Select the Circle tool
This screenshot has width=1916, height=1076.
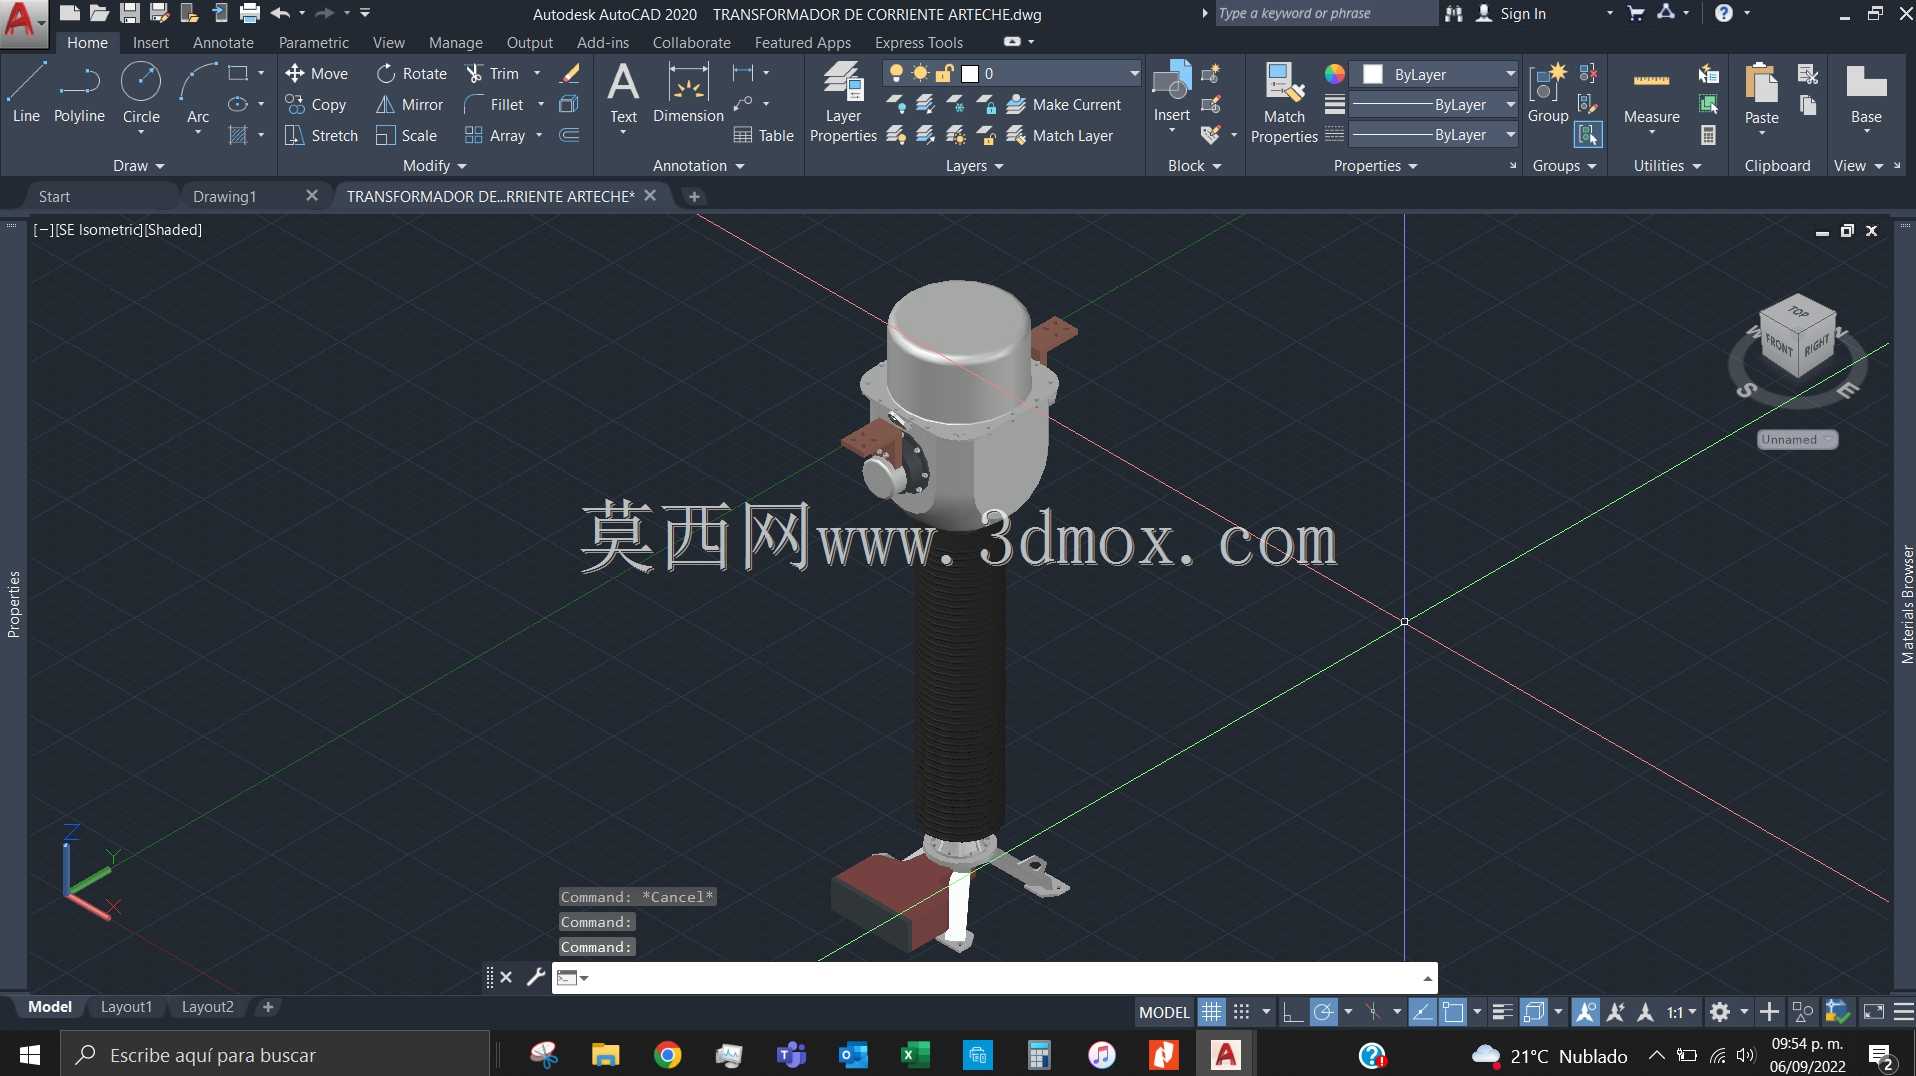click(141, 92)
